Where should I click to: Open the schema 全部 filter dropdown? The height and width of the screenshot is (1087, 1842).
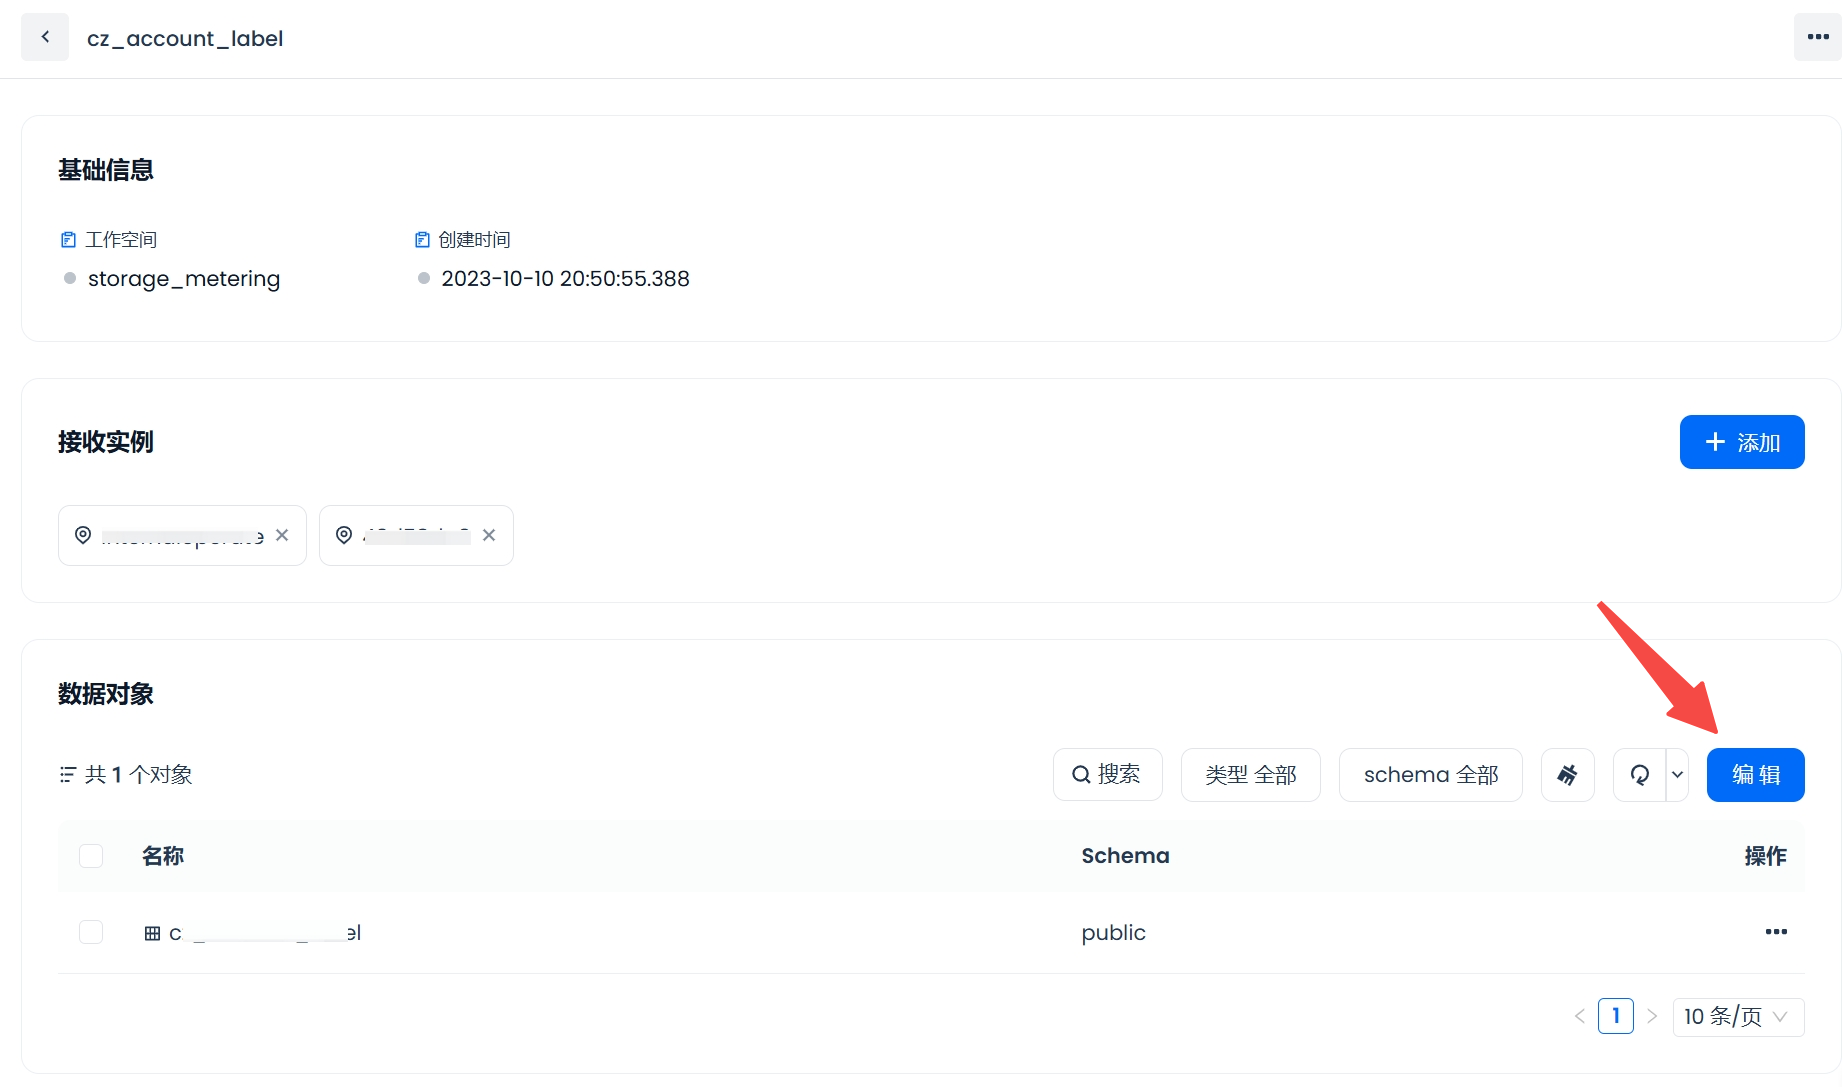pyautogui.click(x=1430, y=775)
